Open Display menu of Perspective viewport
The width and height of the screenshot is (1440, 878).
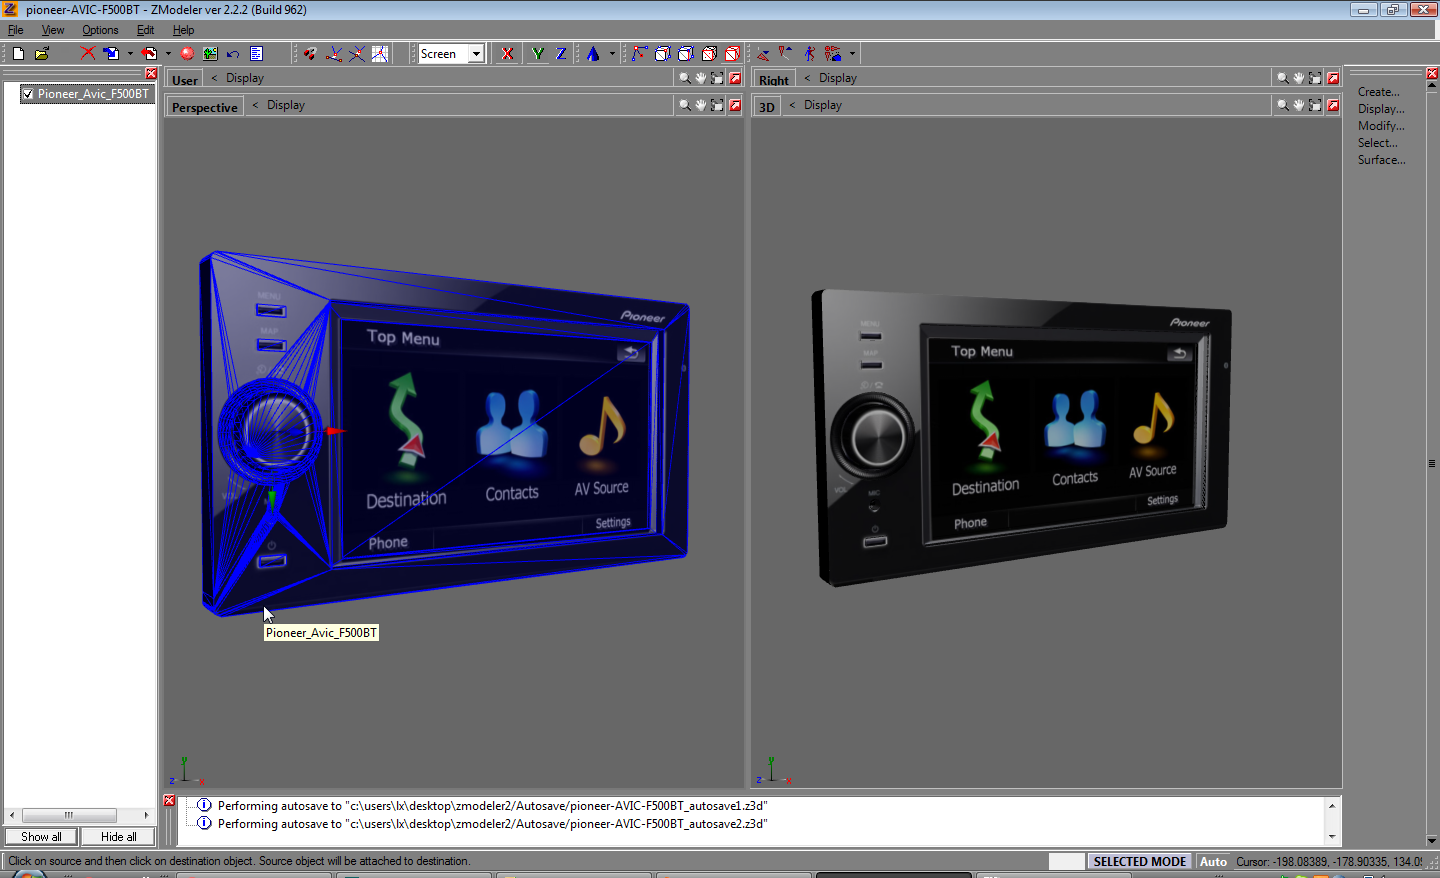click(x=285, y=105)
